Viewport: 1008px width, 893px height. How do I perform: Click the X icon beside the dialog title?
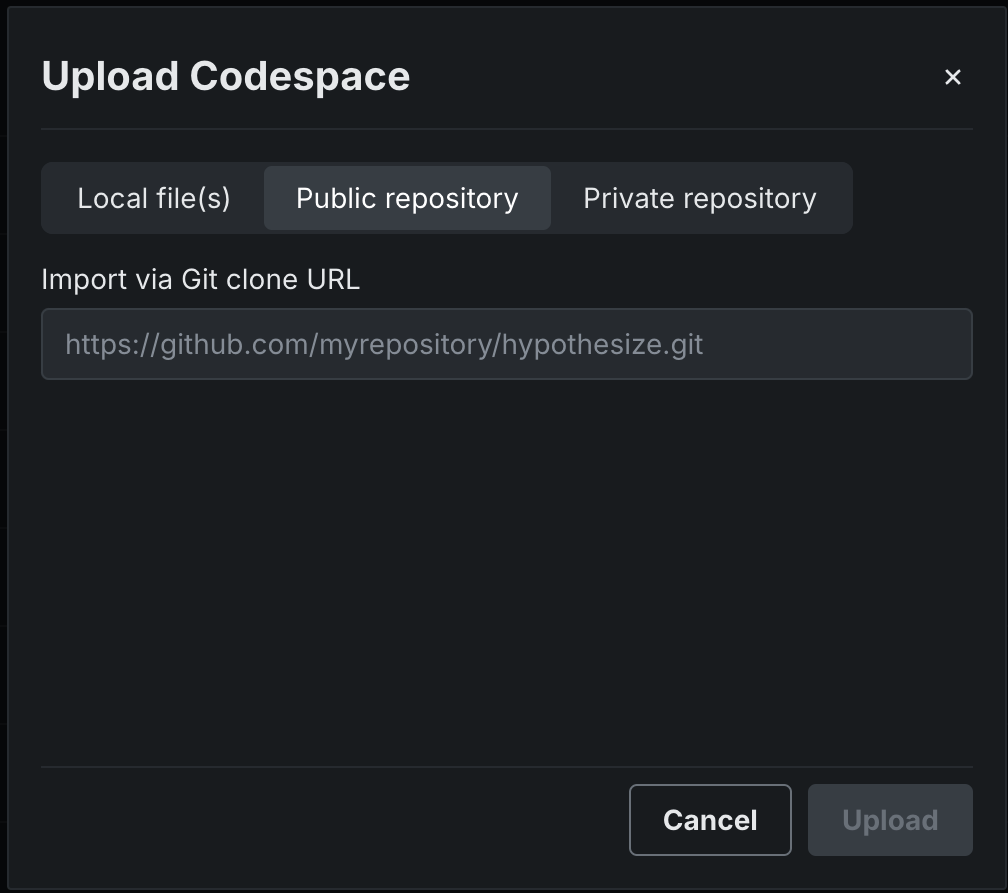click(x=952, y=77)
